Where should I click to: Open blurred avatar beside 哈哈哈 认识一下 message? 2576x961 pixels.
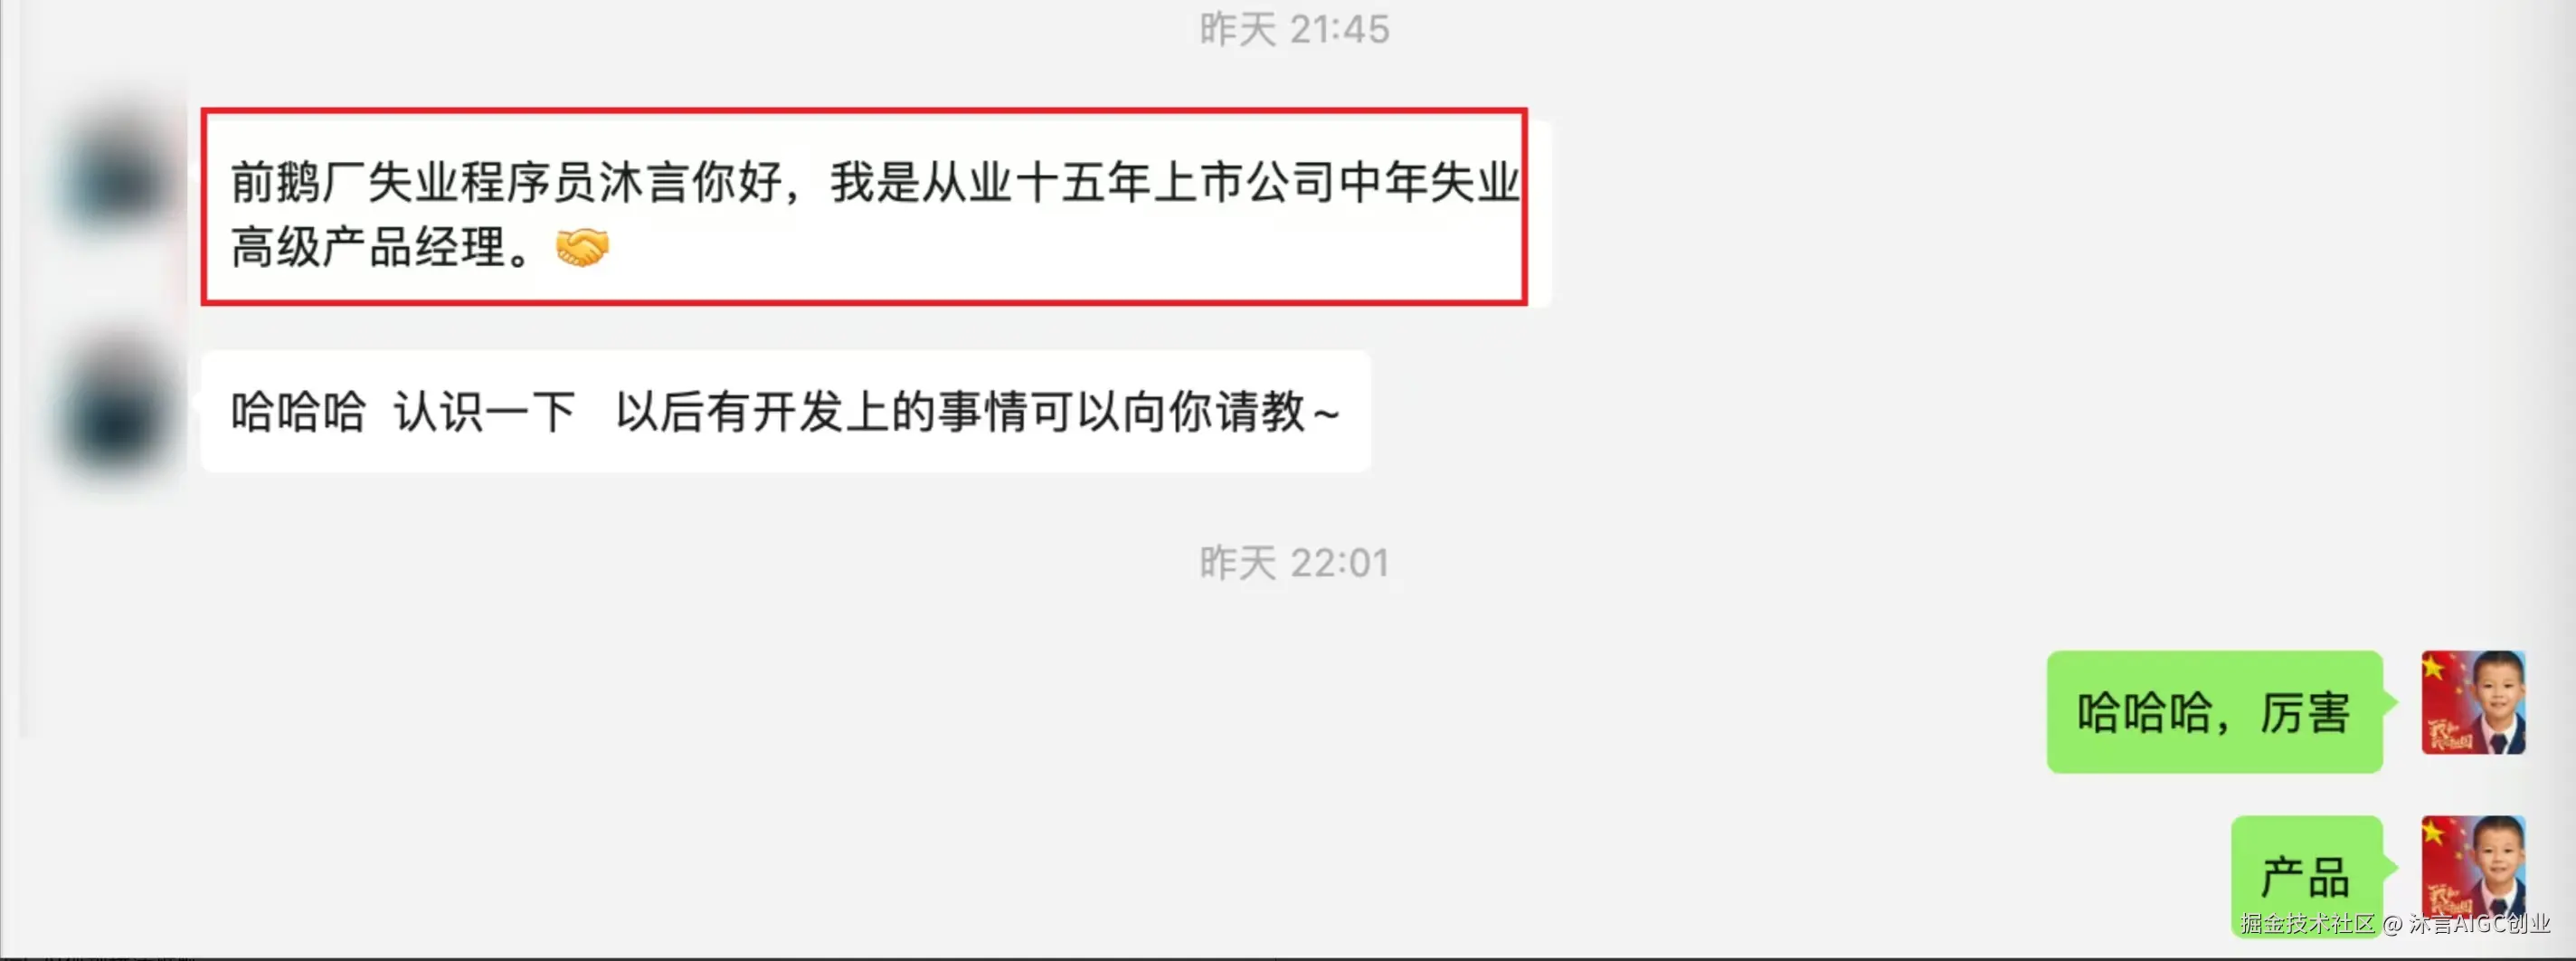[x=118, y=412]
